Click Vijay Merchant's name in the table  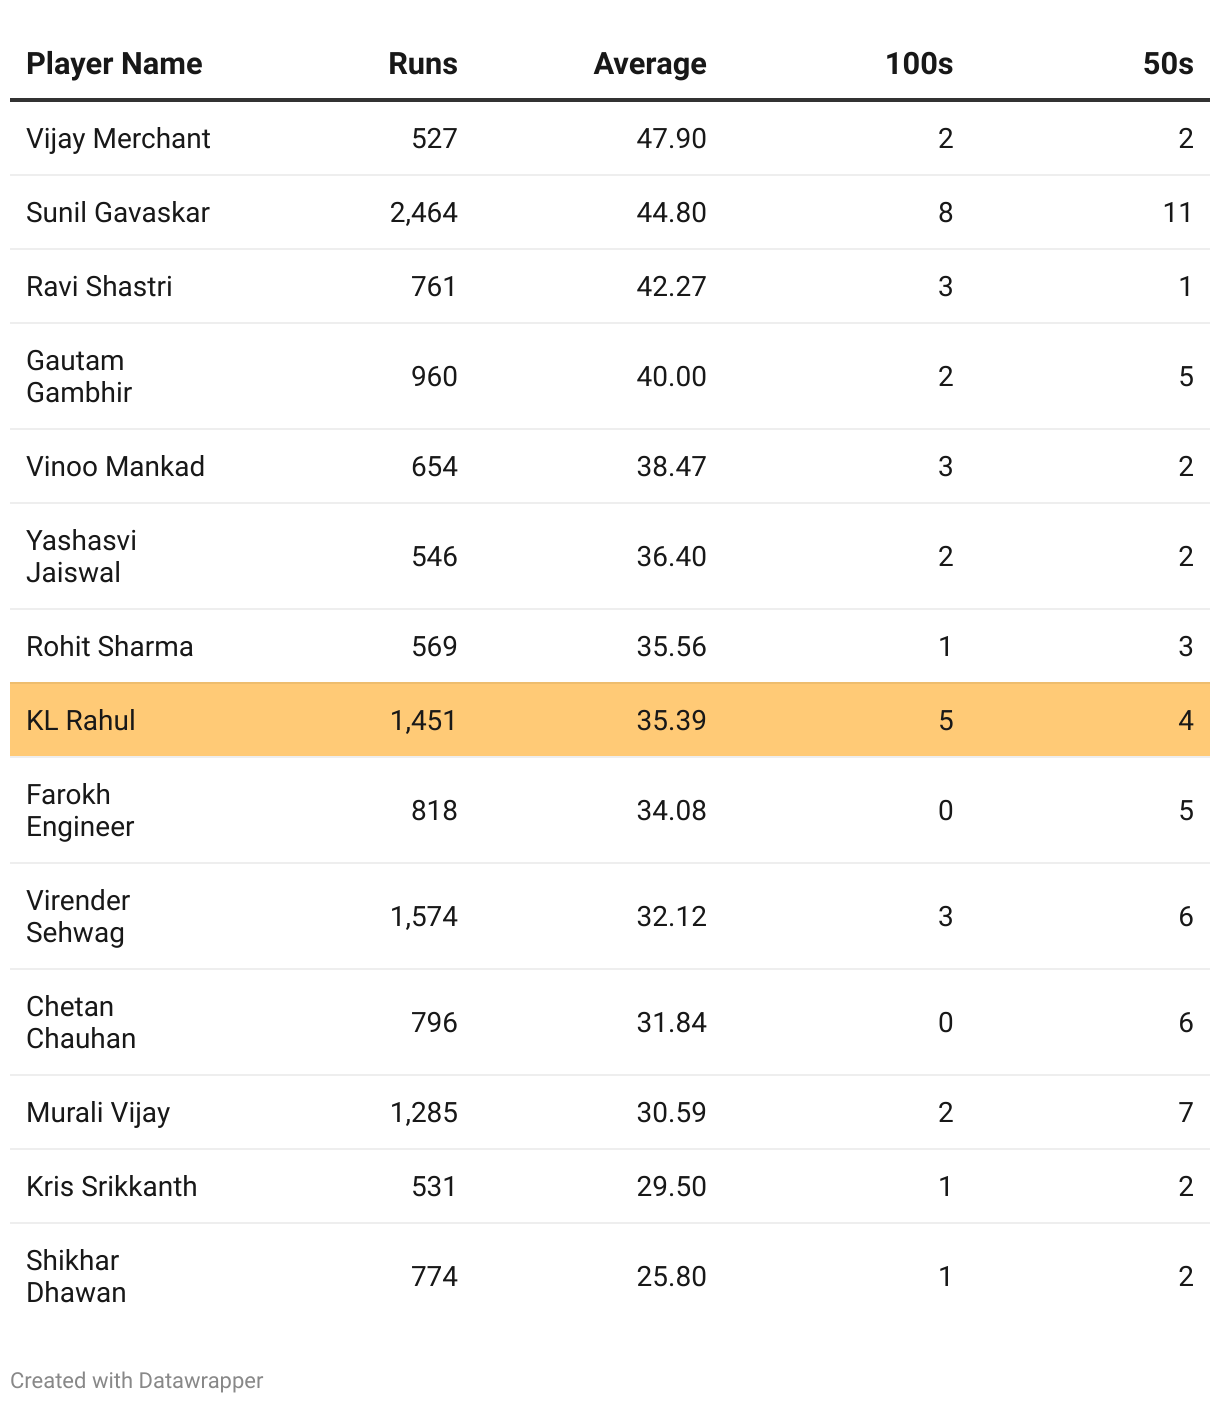tap(118, 138)
